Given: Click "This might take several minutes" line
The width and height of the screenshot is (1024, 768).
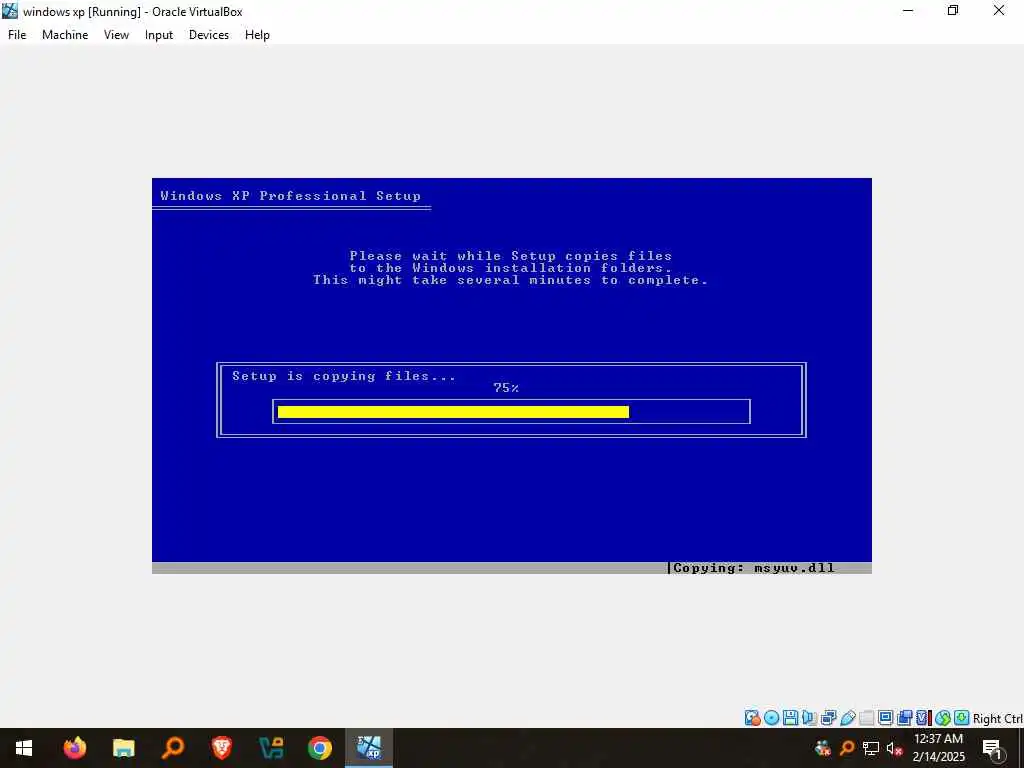Looking at the screenshot, I should [x=511, y=280].
